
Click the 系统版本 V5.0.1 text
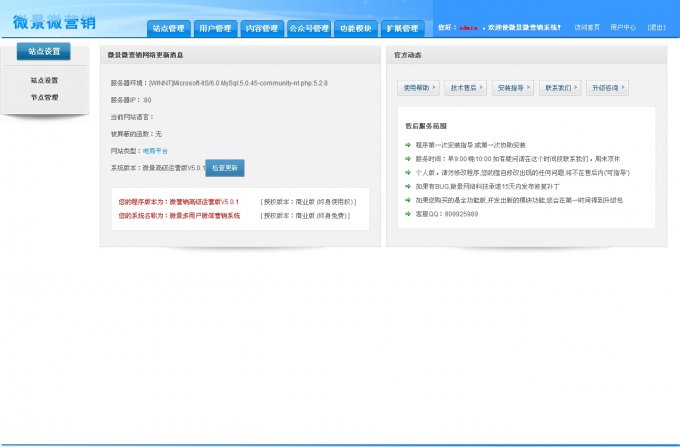[157, 168]
